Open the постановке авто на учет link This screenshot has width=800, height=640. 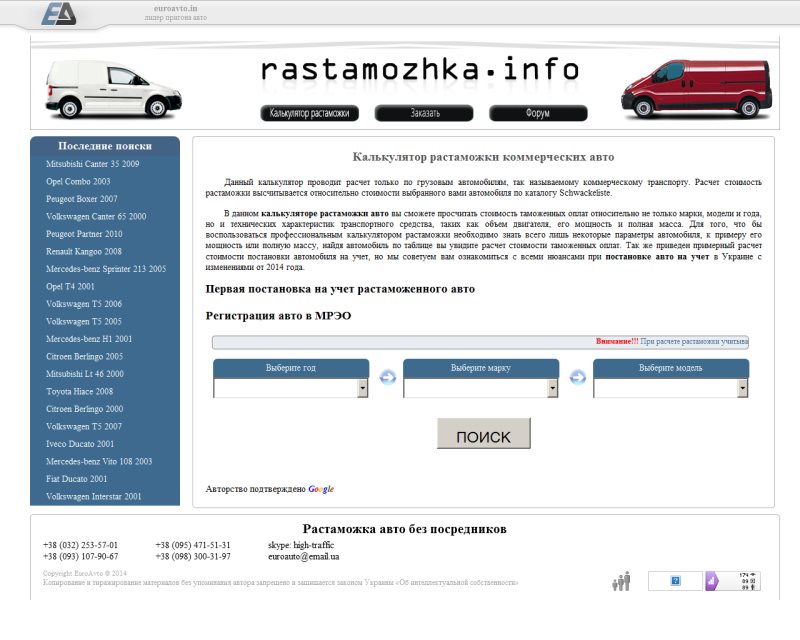pyautogui.click(x=656, y=257)
